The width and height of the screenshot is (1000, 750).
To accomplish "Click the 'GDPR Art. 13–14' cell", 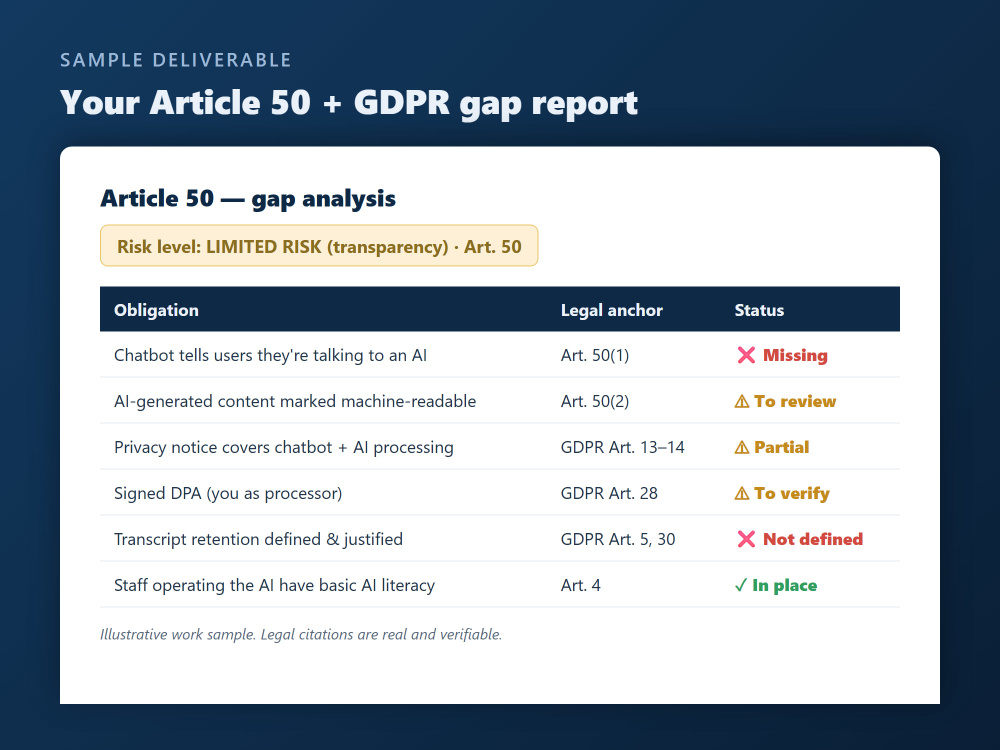I will (x=622, y=447).
